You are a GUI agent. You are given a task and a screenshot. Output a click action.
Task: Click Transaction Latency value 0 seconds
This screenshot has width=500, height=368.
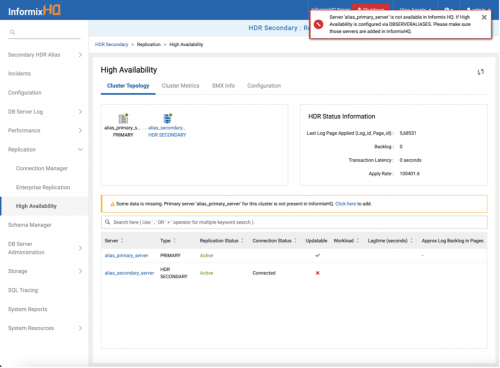click(410, 160)
